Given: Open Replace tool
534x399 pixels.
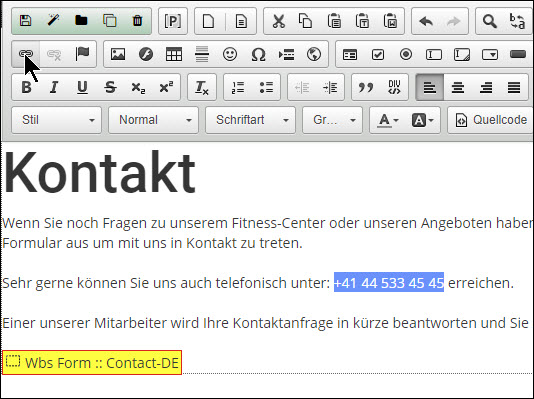Looking at the screenshot, I should tap(517, 21).
